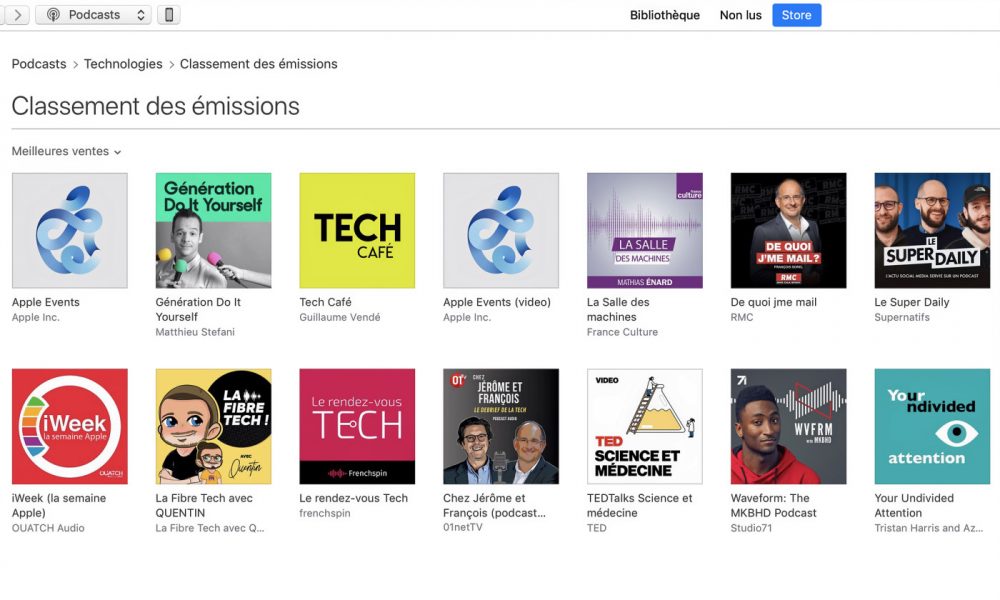Open Le Super Daily artwork
This screenshot has width=1000, height=600.
[932, 230]
